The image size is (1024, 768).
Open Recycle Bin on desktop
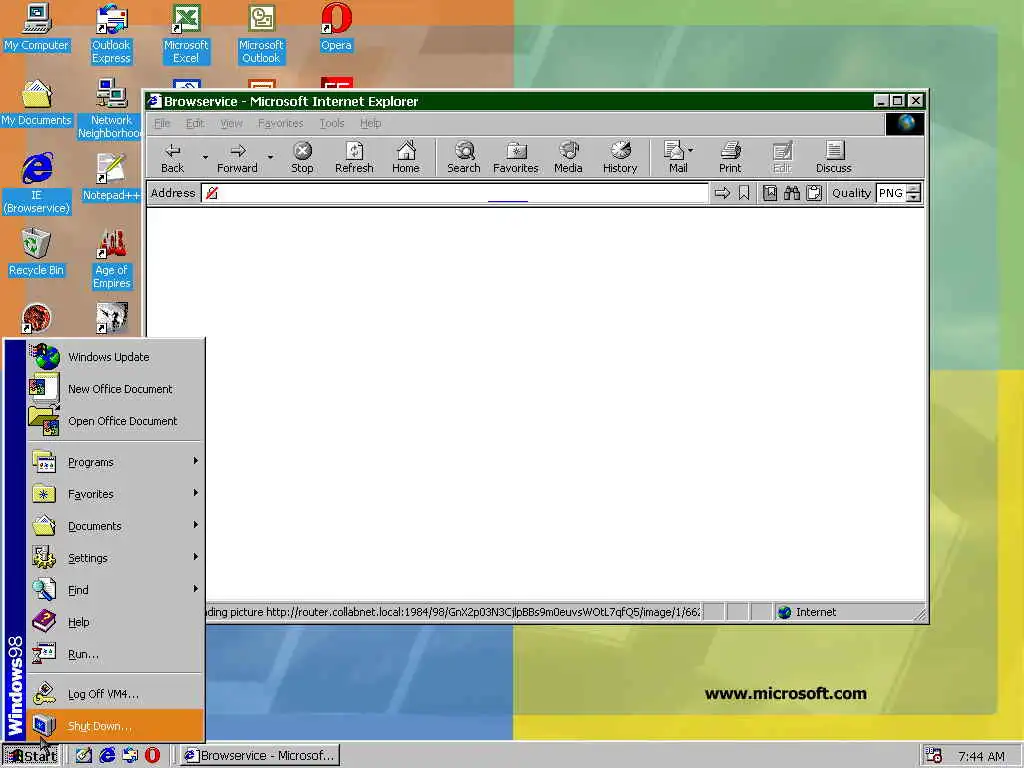tap(36, 252)
